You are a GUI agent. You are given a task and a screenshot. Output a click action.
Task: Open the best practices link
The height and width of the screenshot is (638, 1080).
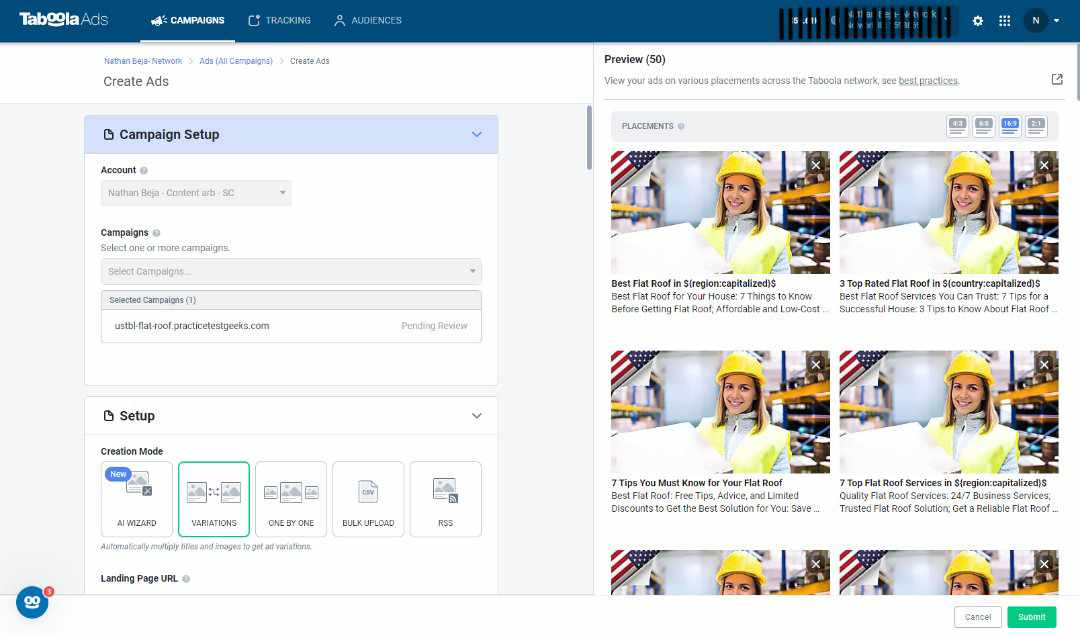[928, 81]
